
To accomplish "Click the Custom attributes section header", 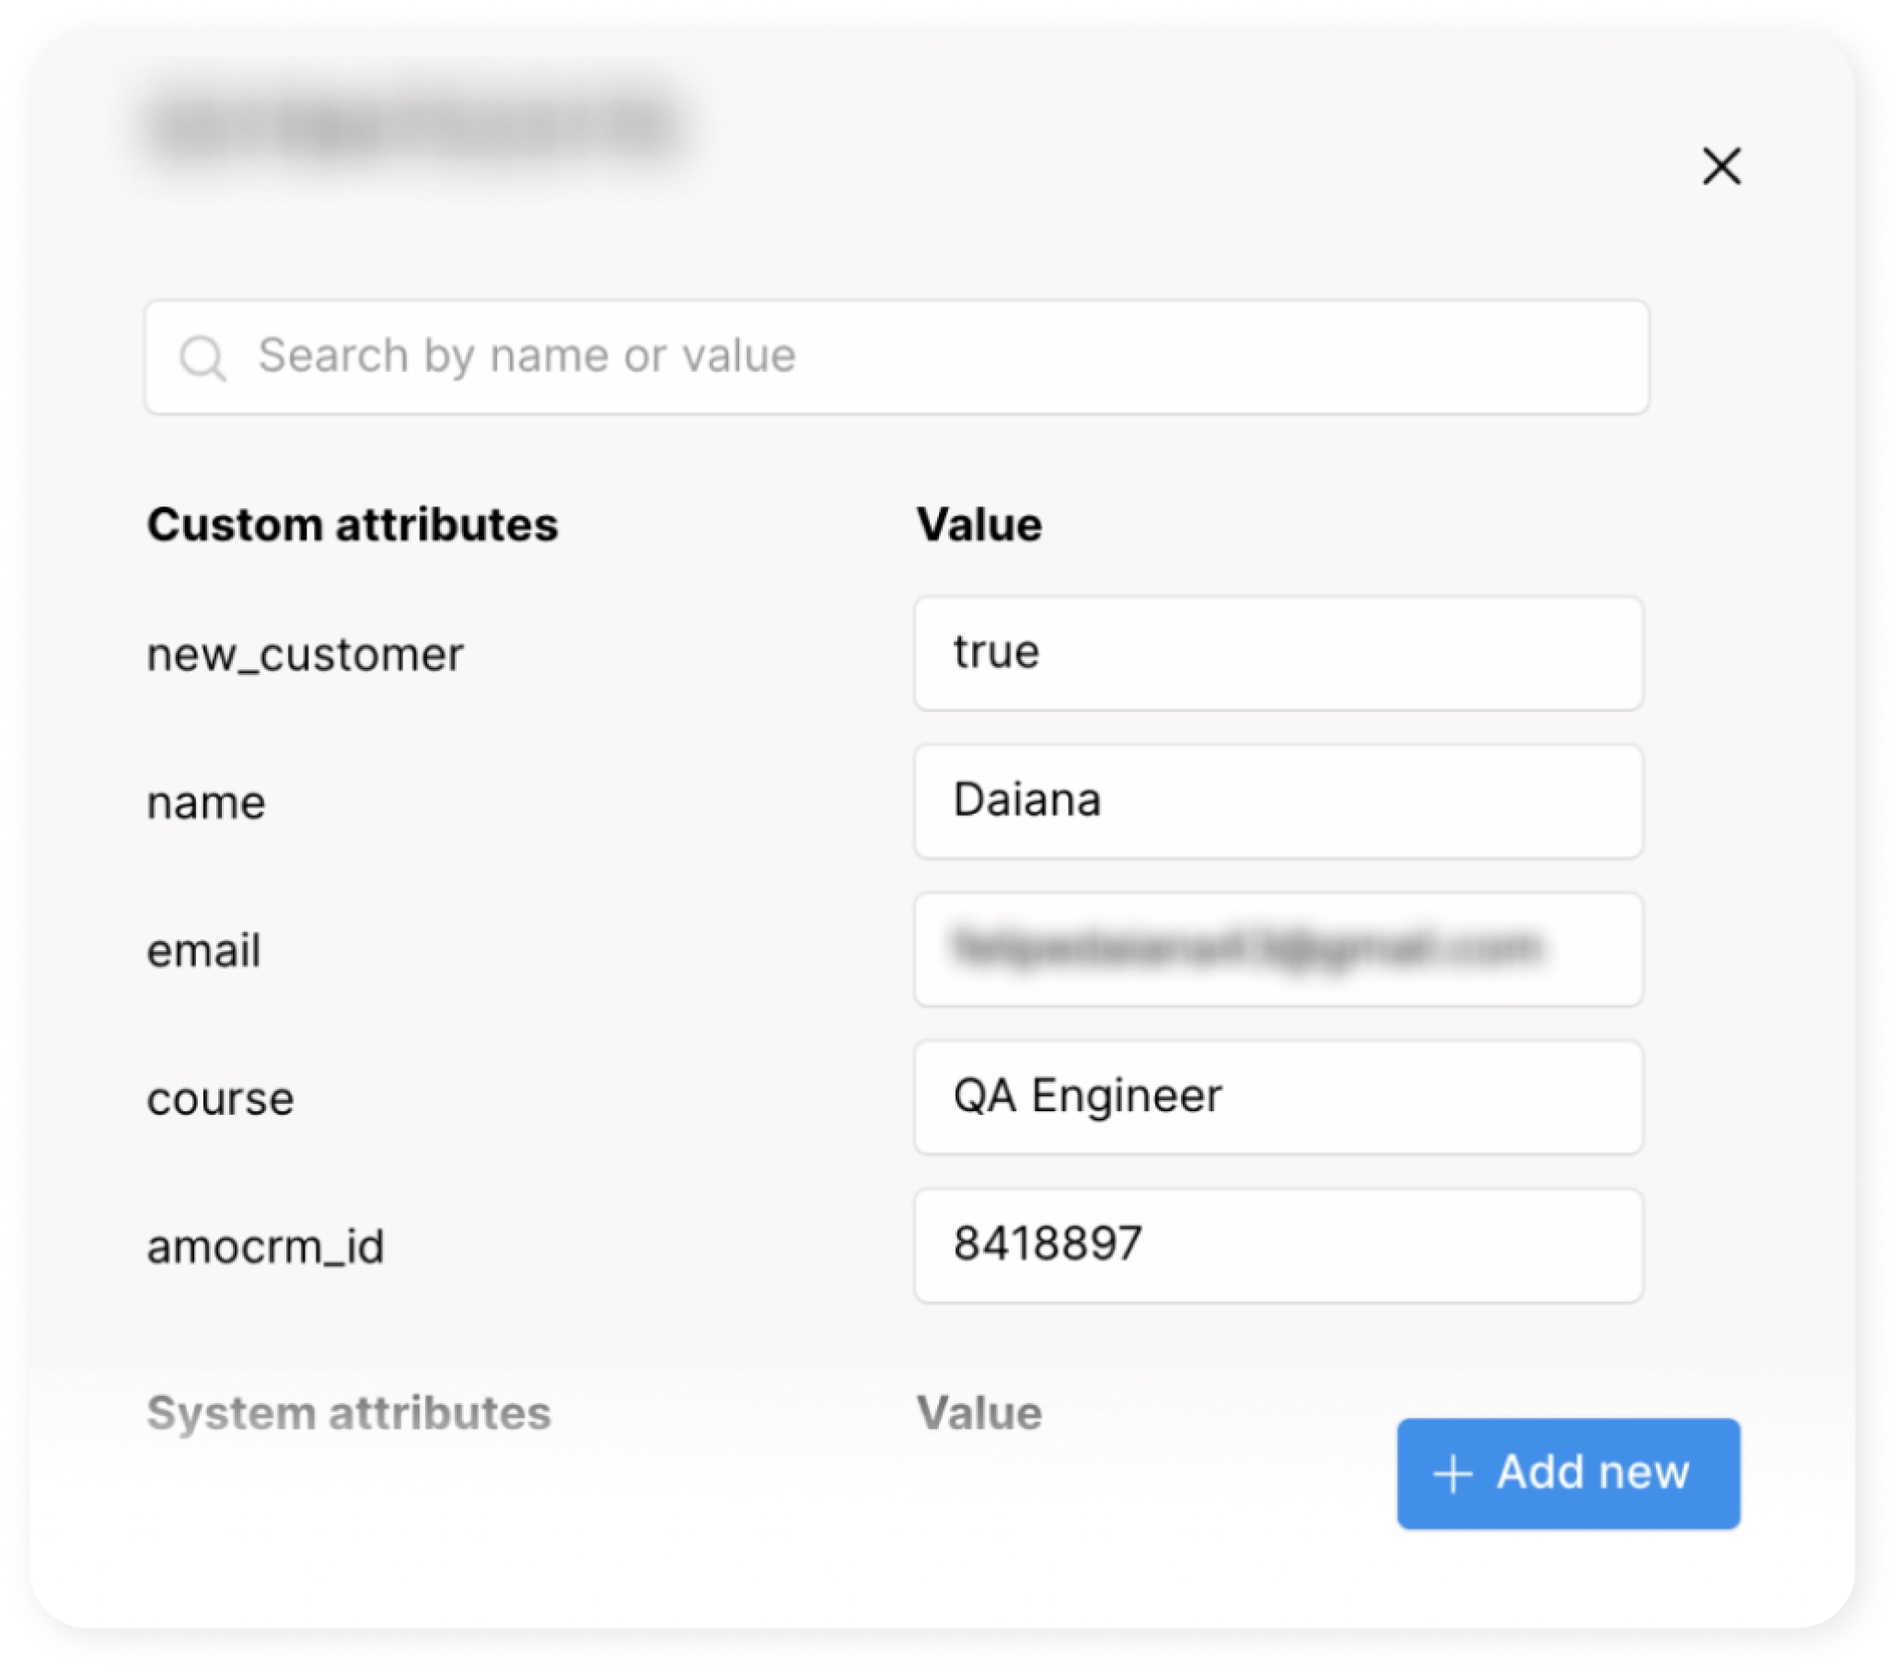I will click(353, 522).
